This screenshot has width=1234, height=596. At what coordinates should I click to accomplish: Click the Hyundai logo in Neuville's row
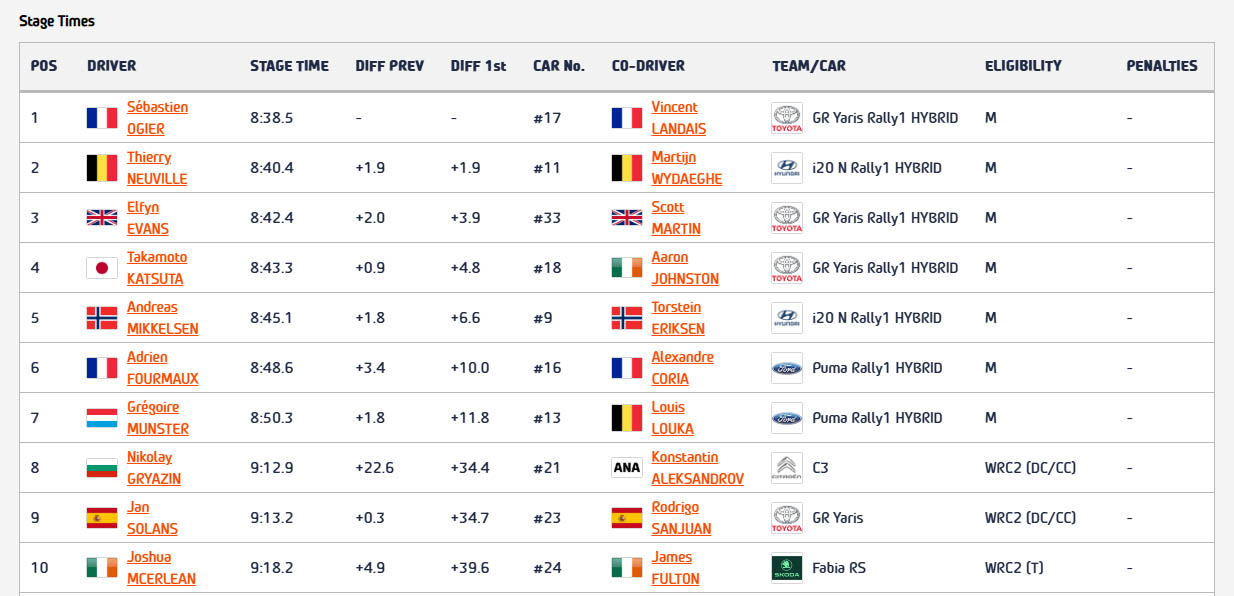tap(786, 168)
